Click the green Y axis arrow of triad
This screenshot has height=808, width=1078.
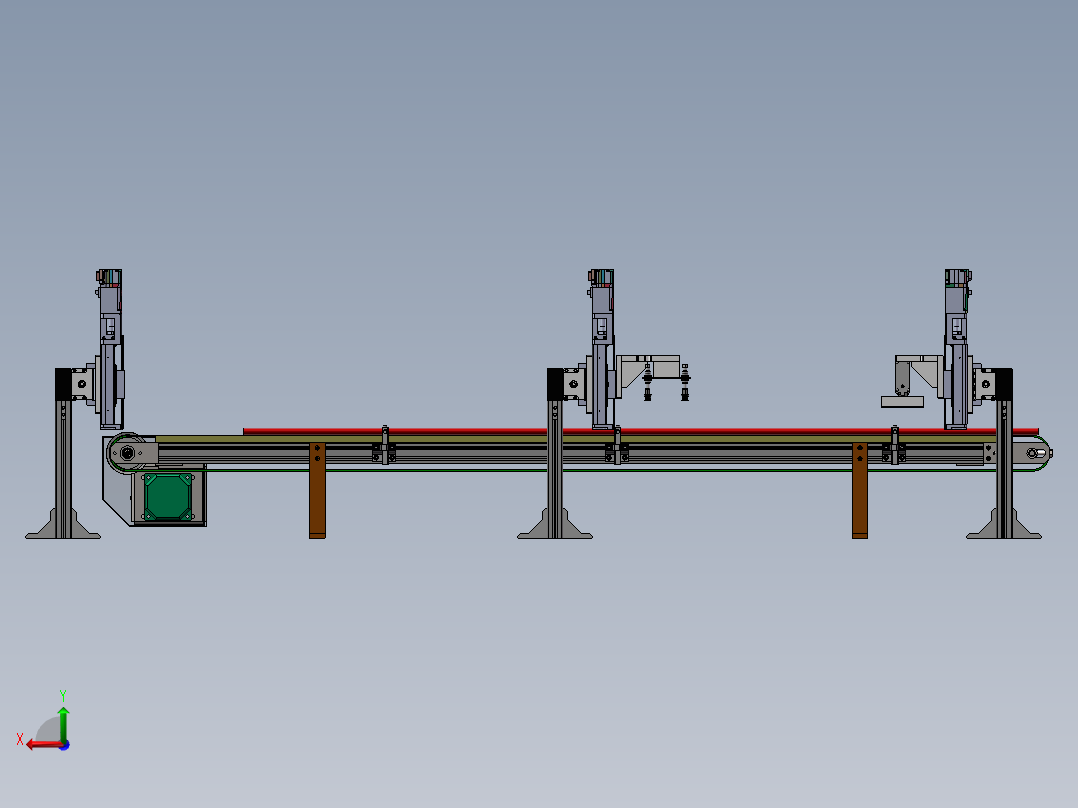click(x=63, y=723)
